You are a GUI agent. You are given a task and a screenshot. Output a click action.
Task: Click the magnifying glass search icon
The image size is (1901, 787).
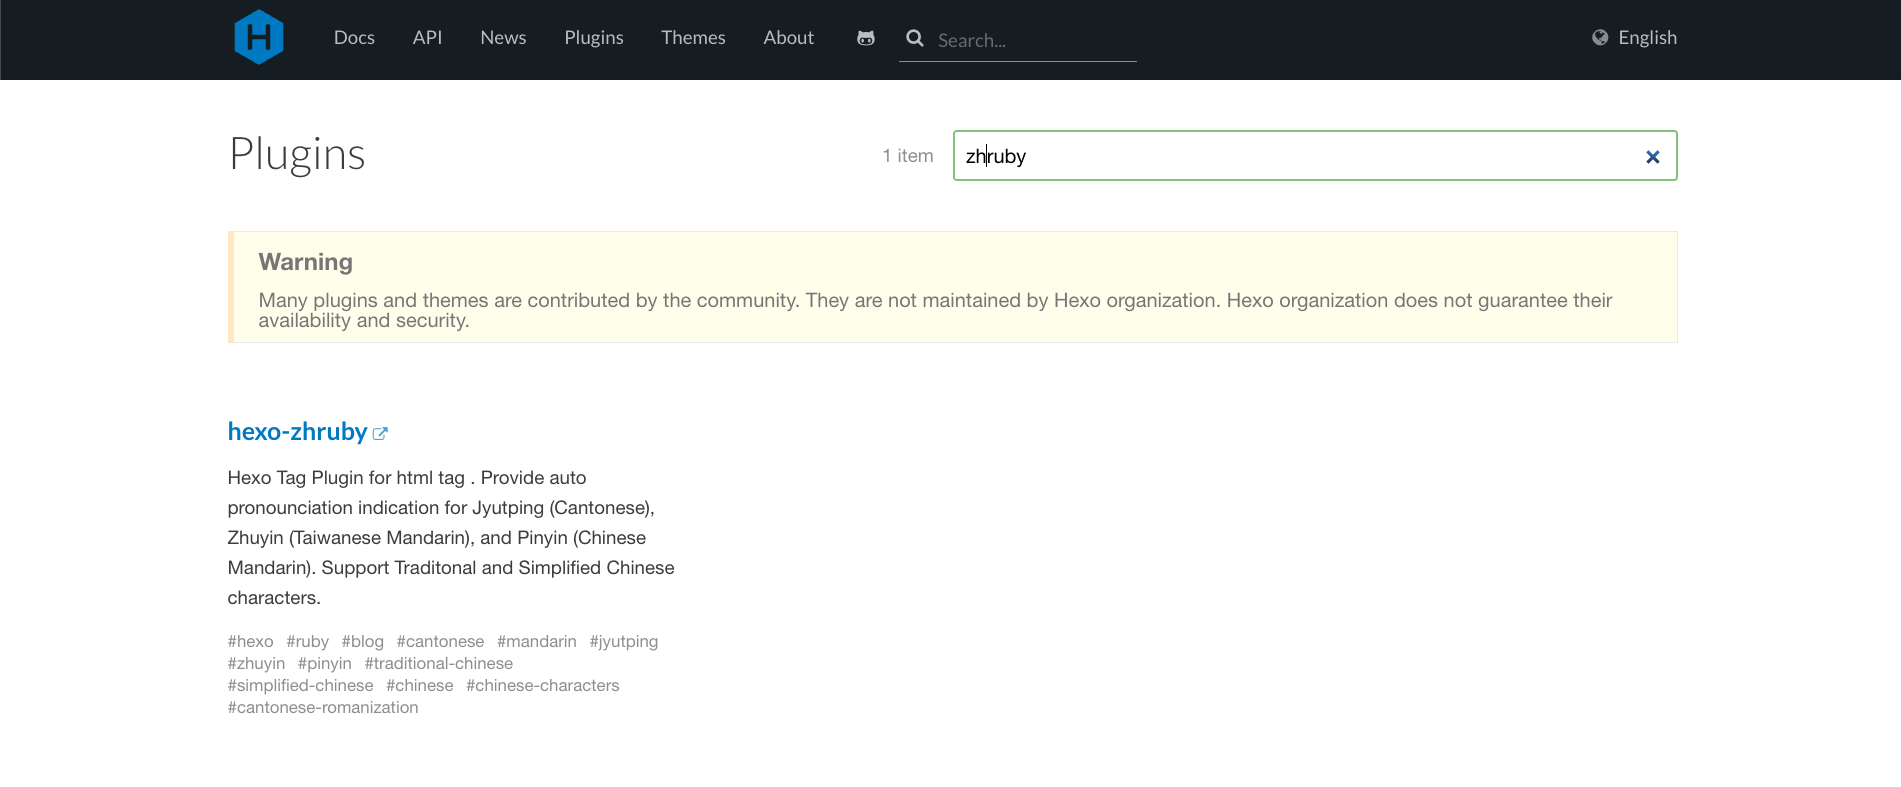[915, 38]
